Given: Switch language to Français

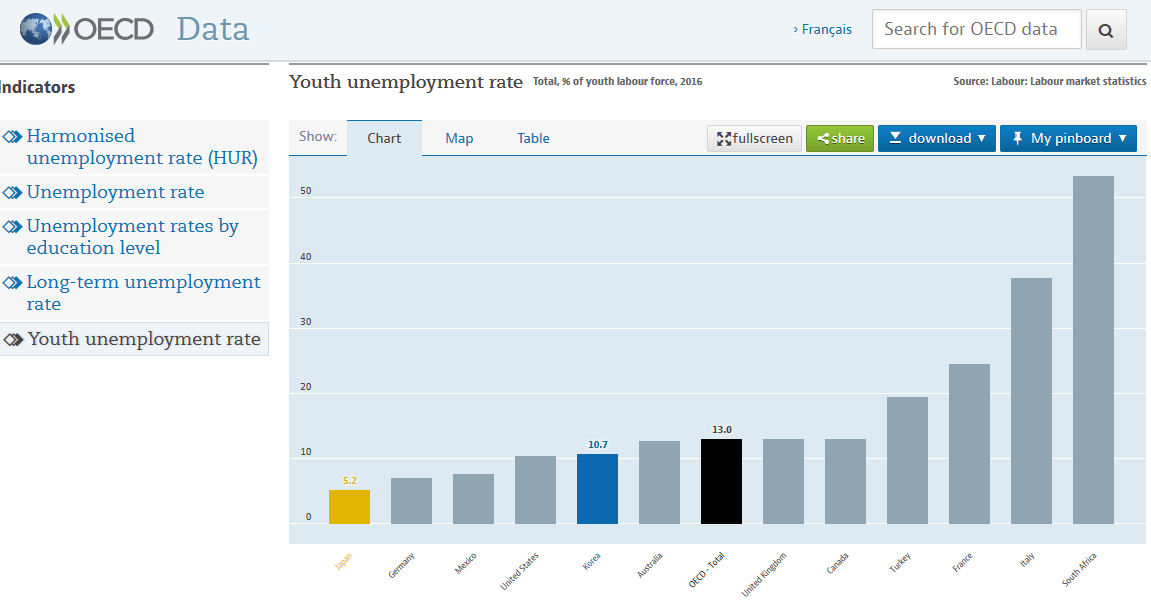Looking at the screenshot, I should coord(822,30).
